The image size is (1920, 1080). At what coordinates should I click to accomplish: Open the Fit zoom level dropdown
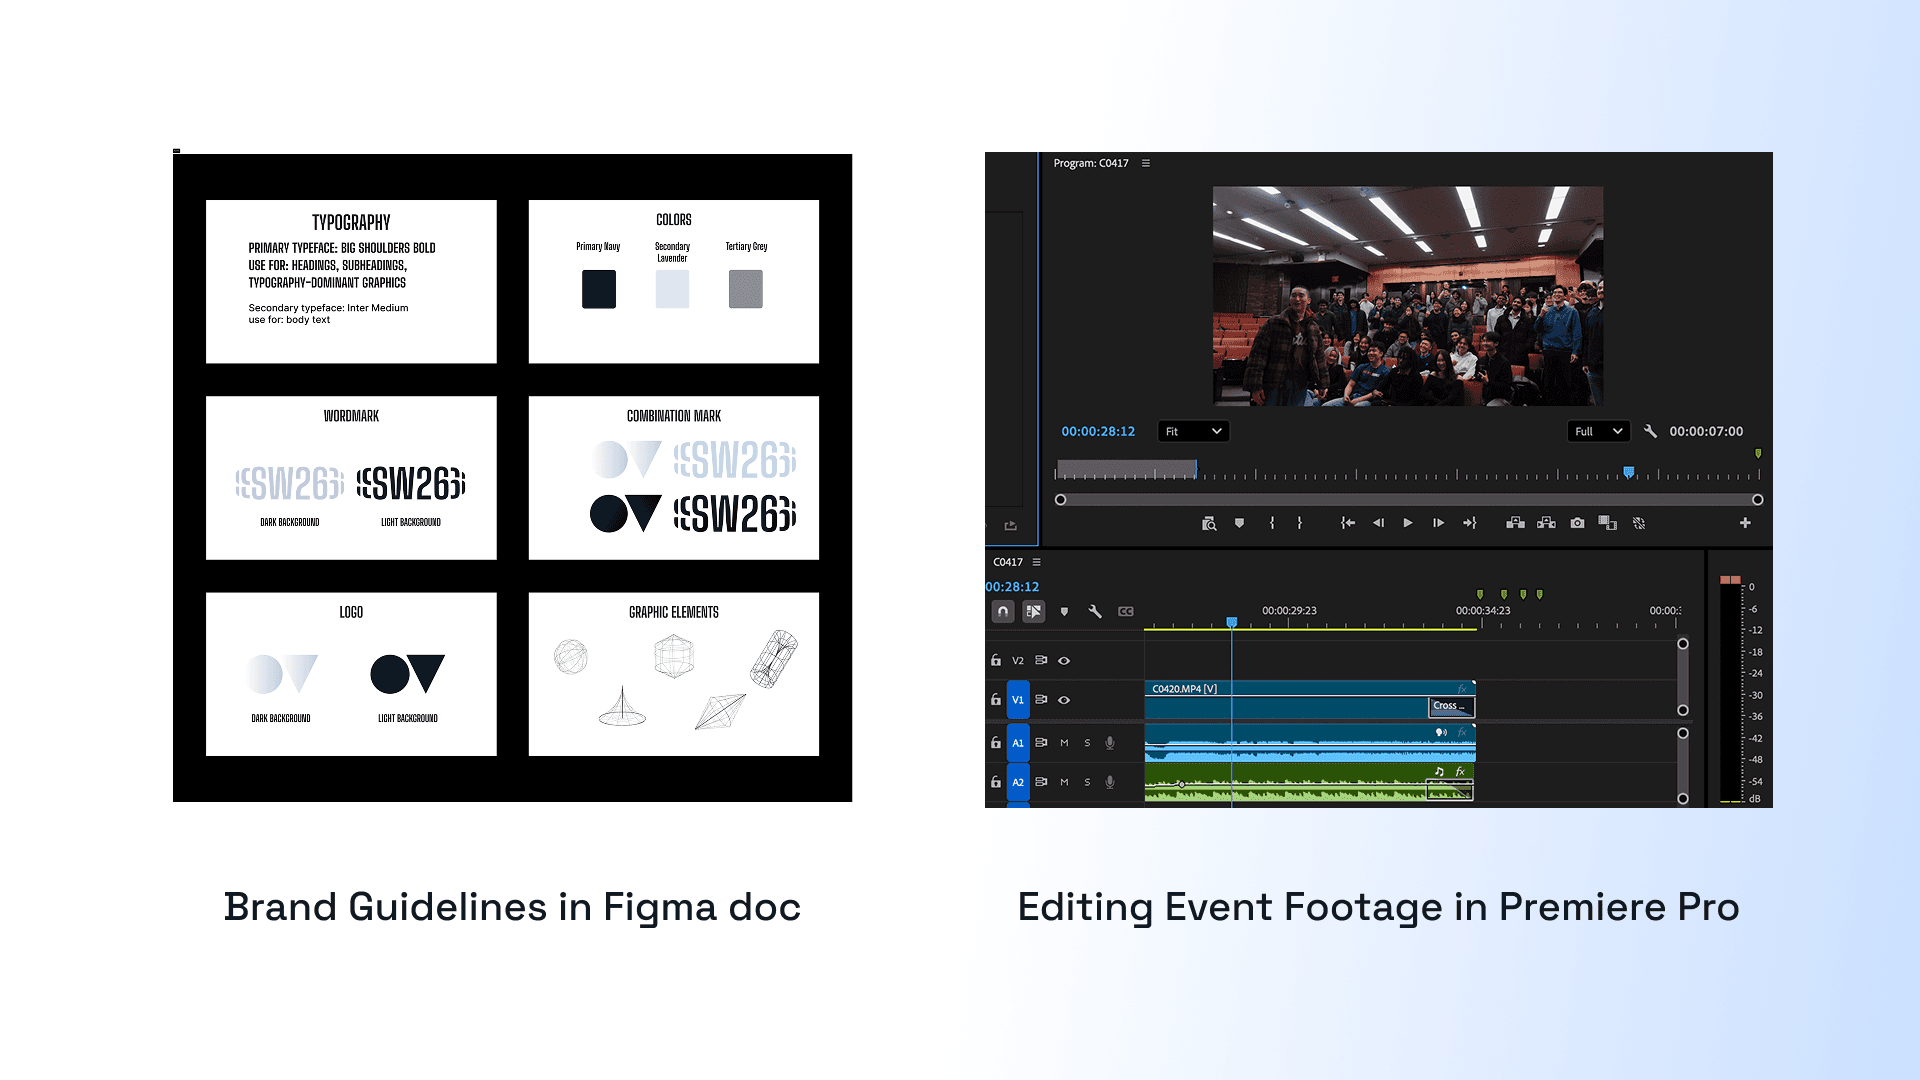pos(1193,431)
